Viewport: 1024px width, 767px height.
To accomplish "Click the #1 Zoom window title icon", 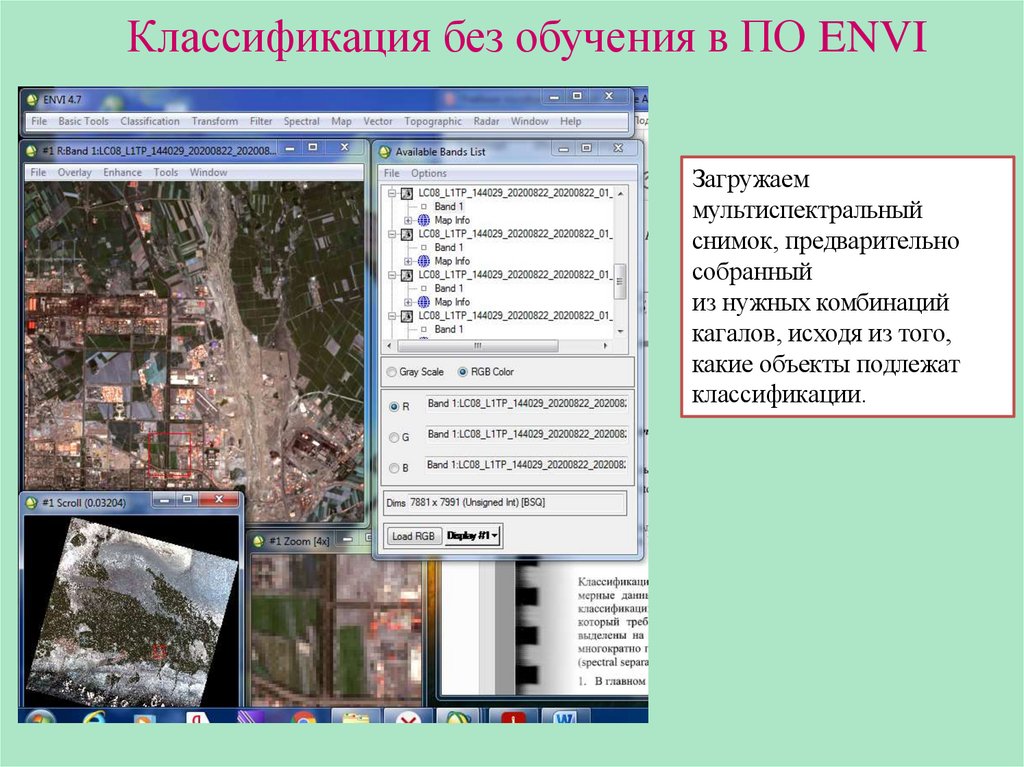I will coord(259,541).
